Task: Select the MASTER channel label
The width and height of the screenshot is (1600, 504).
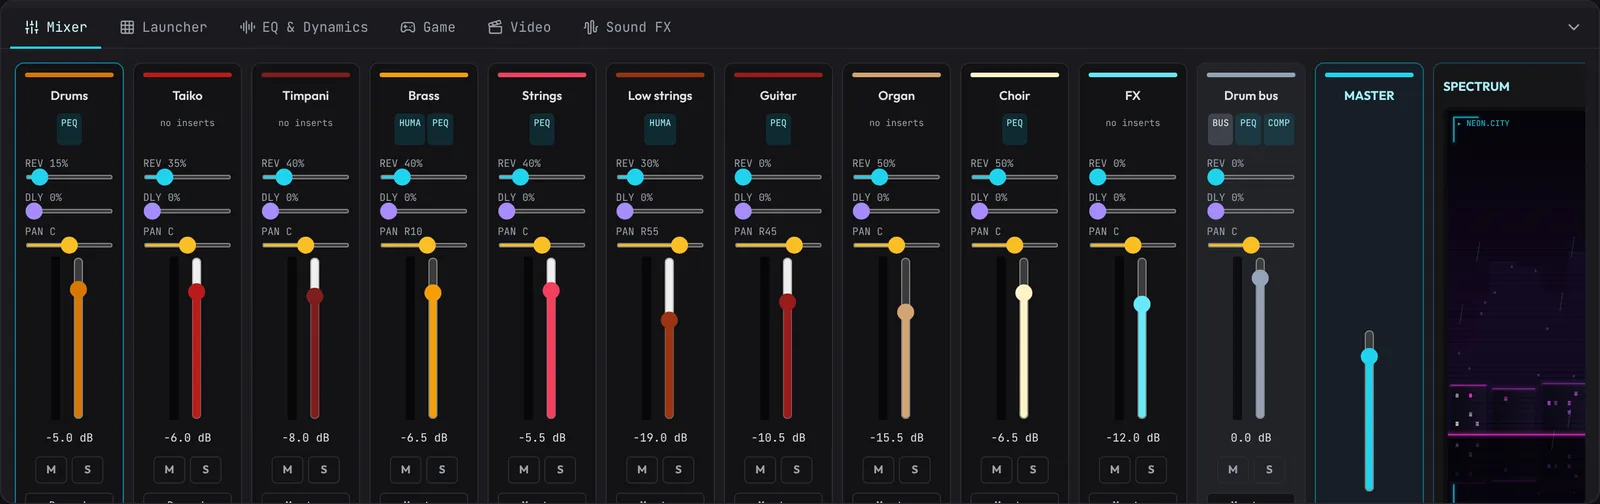Action: (1369, 96)
